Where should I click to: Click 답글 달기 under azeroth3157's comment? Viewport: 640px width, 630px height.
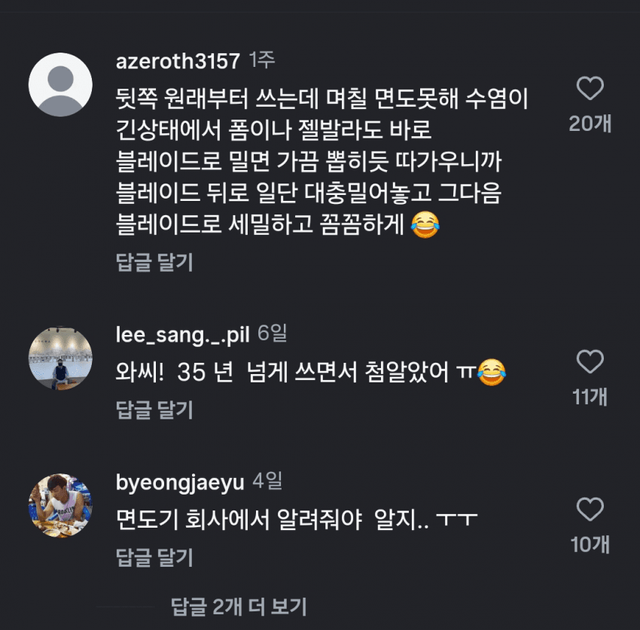click(155, 263)
